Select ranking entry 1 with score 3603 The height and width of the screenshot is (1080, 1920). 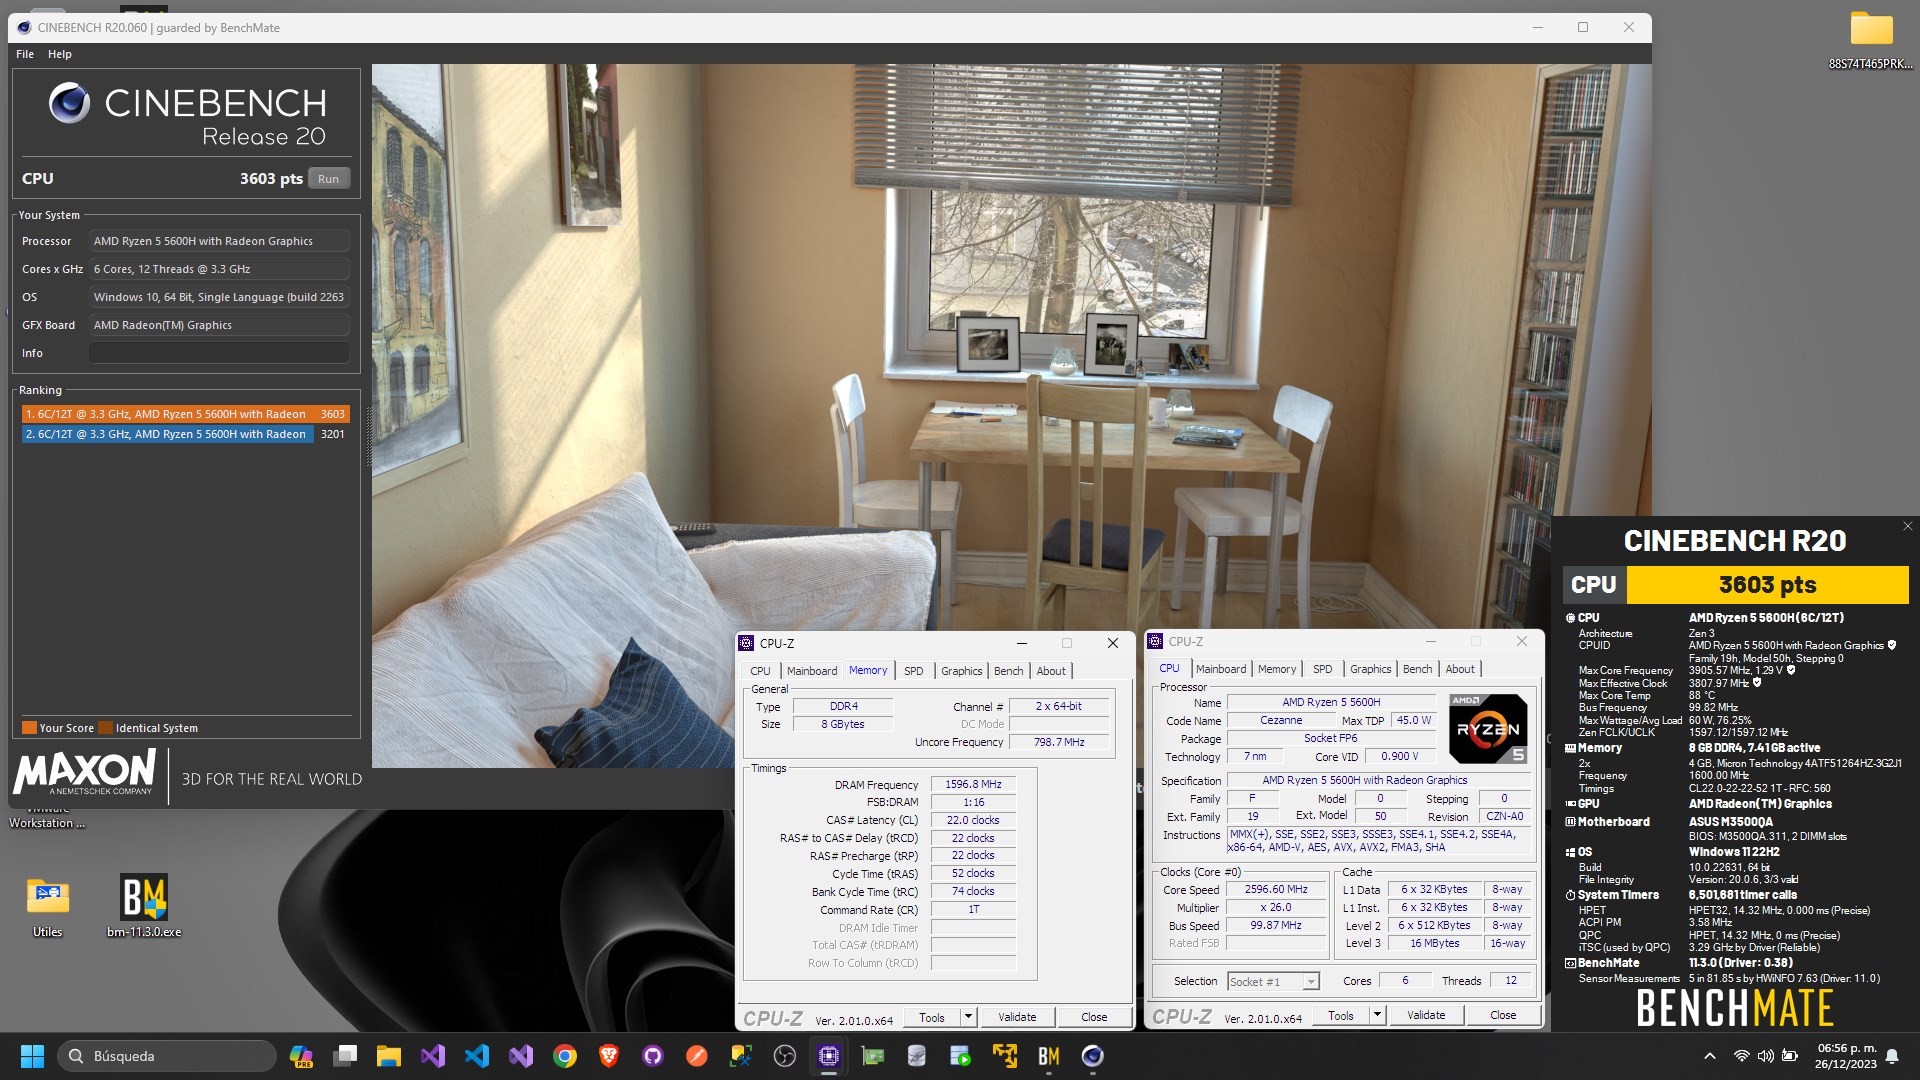tap(185, 414)
